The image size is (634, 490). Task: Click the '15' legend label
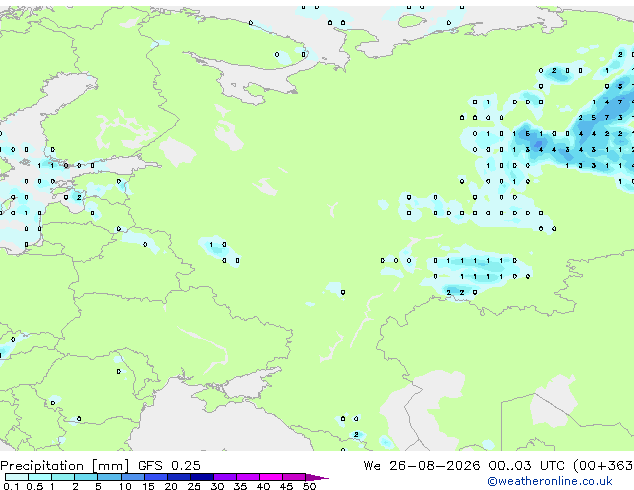click(x=148, y=486)
